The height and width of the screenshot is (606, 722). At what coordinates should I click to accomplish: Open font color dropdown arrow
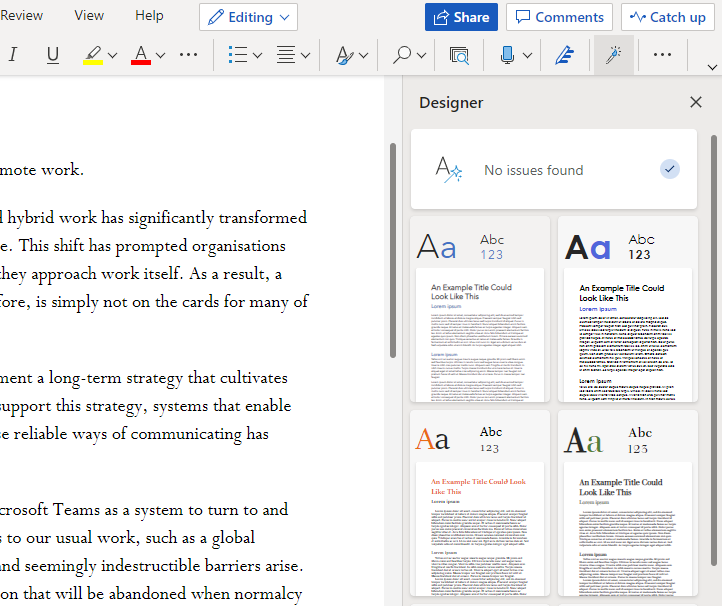tap(161, 55)
